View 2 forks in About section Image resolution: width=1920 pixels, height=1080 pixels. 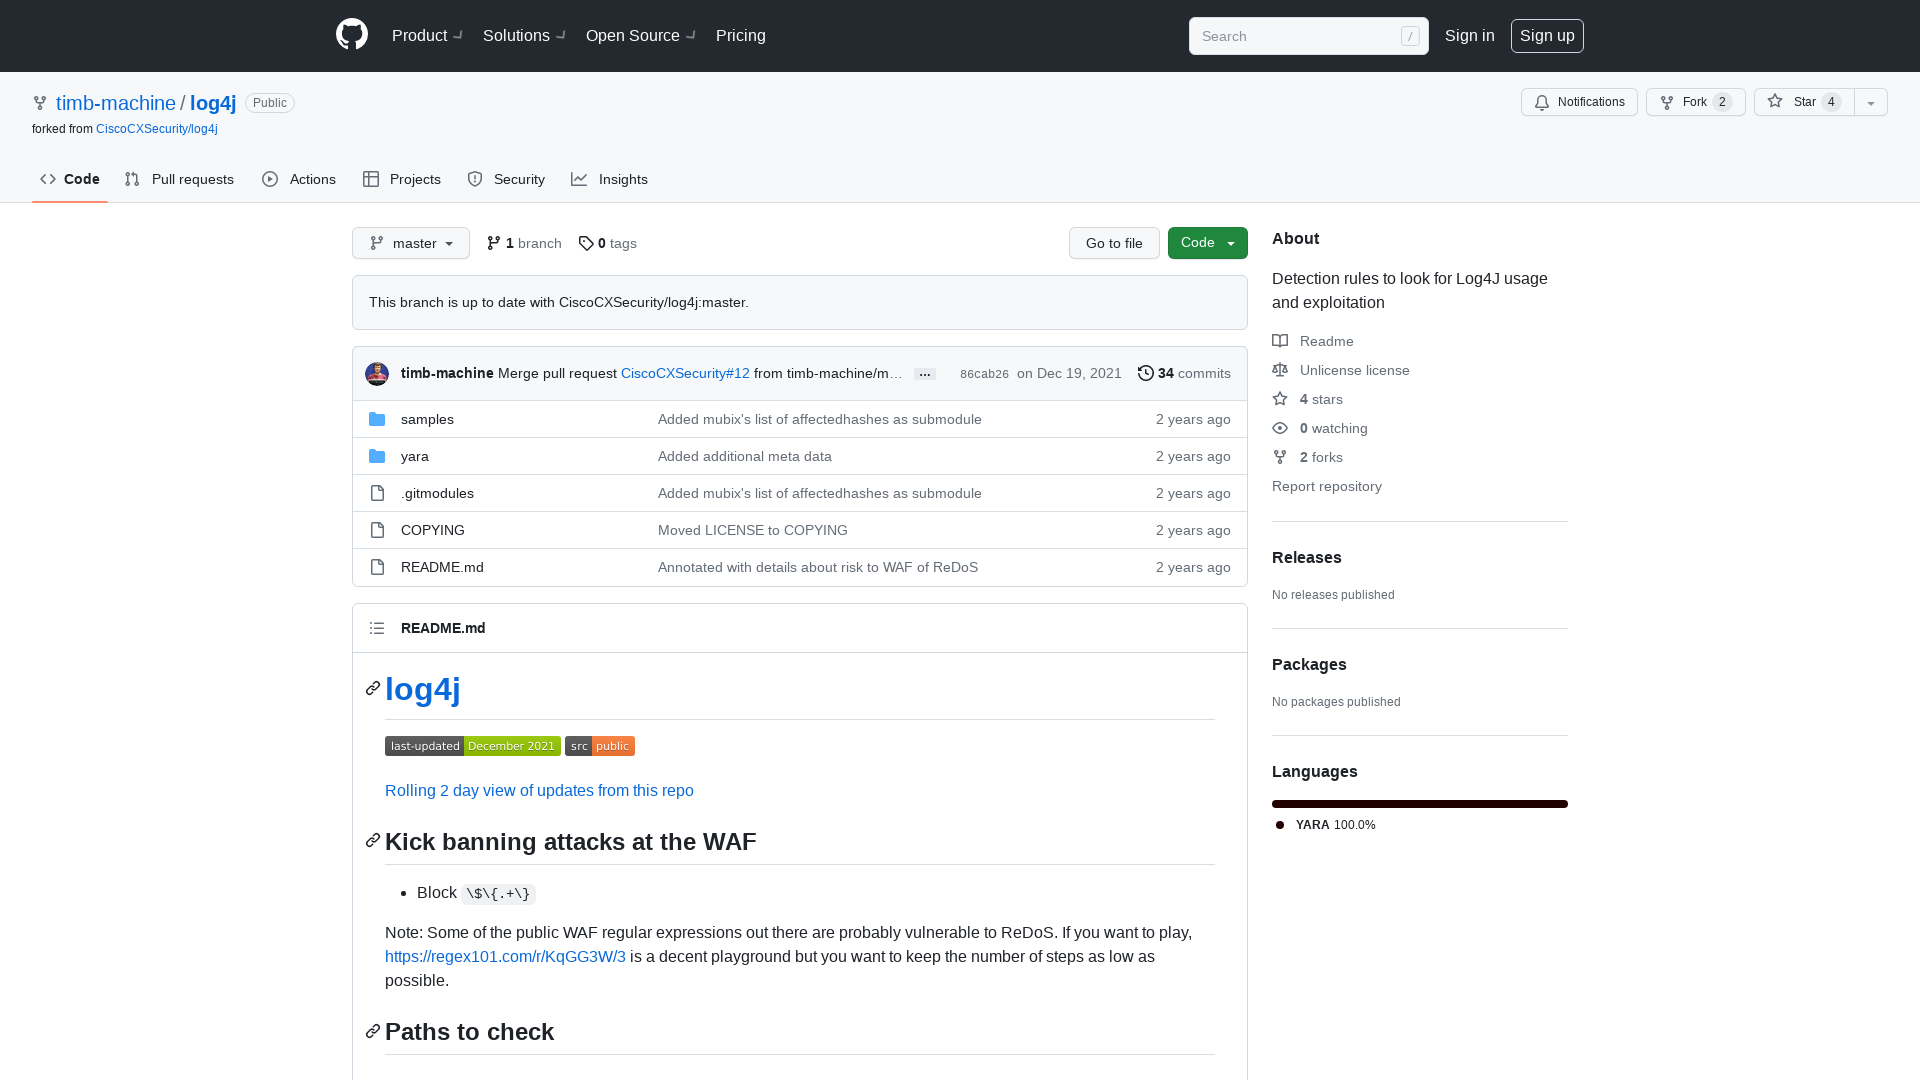(x=1308, y=457)
